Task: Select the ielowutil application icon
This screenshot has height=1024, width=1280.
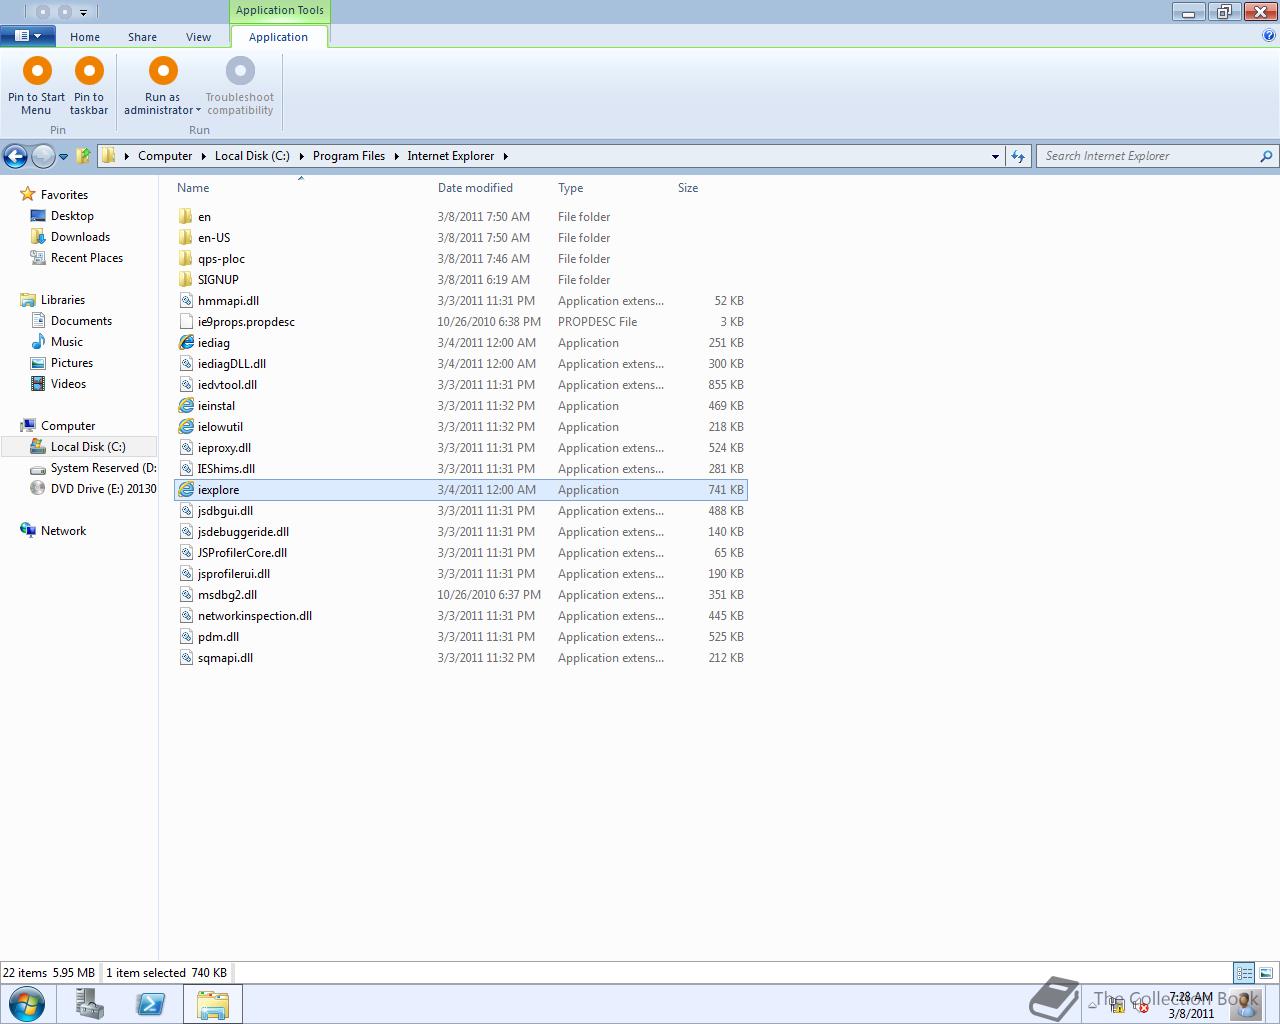Action: click(186, 427)
